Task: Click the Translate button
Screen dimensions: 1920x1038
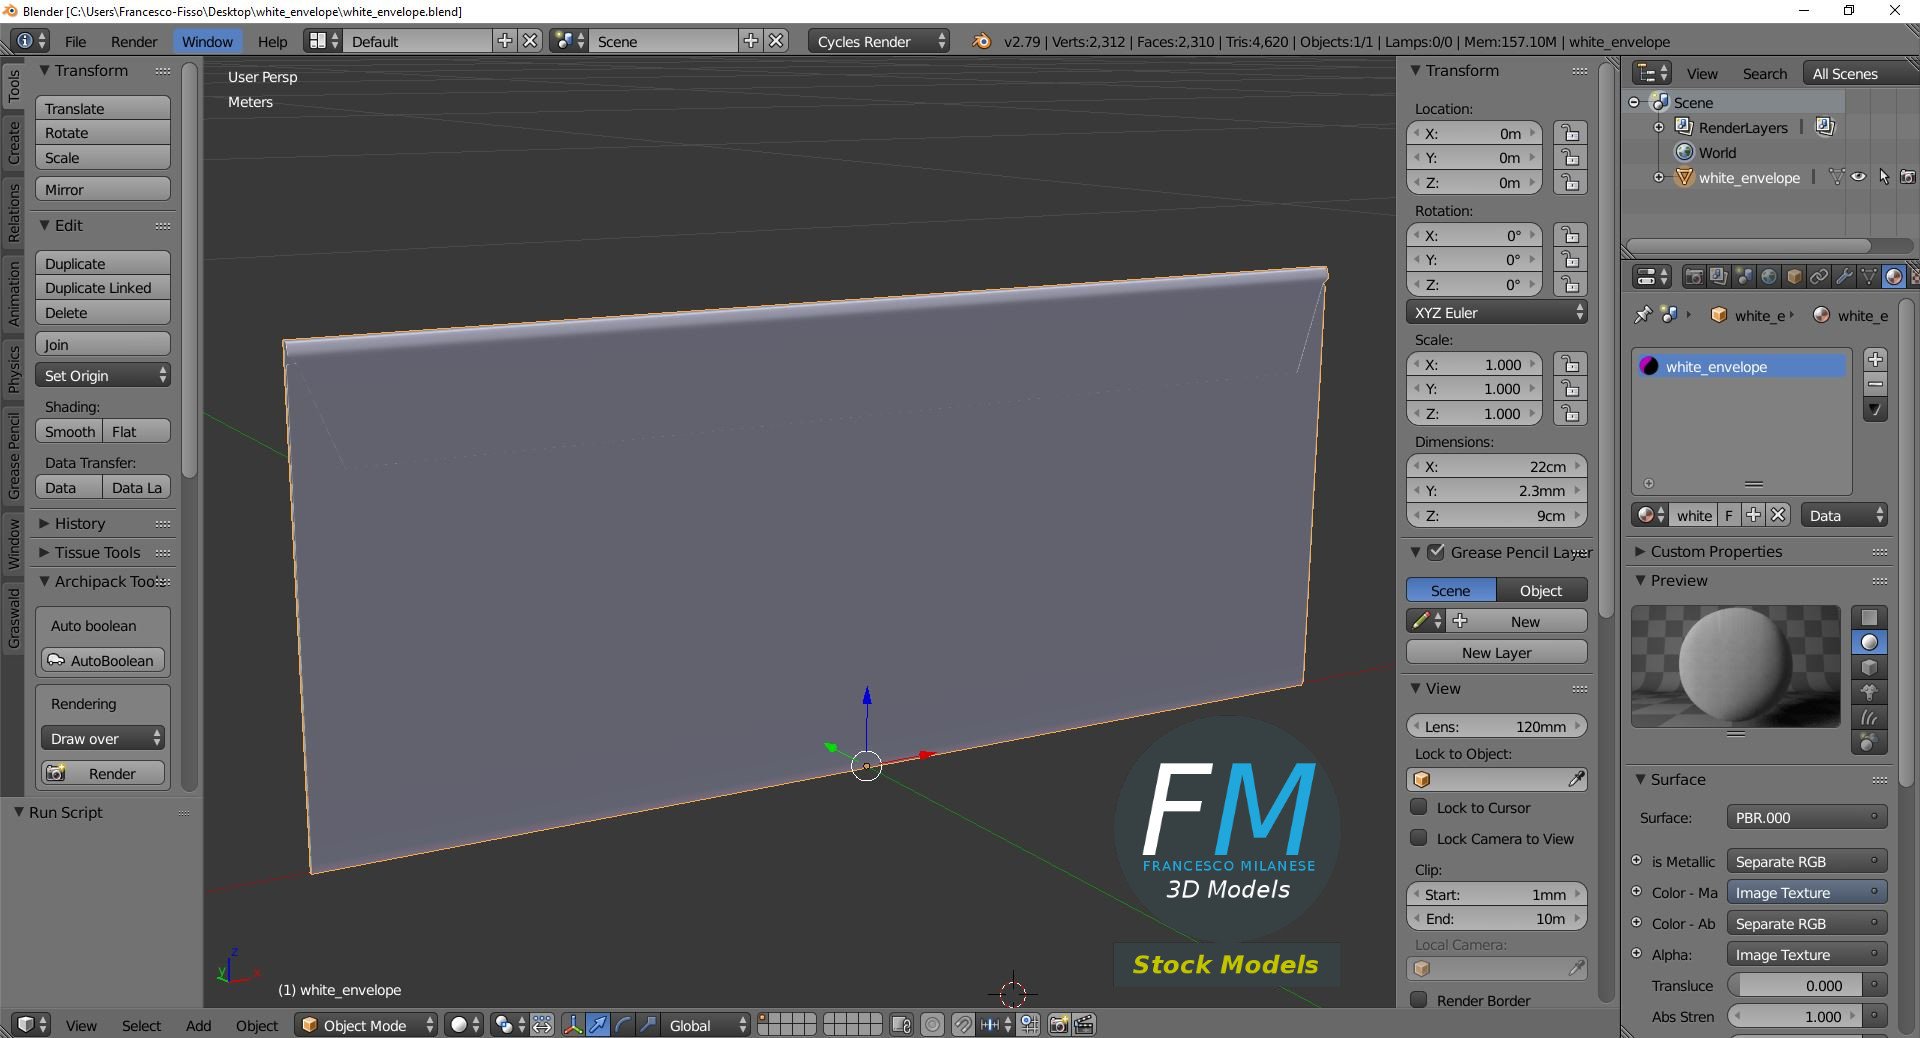Action: click(103, 108)
